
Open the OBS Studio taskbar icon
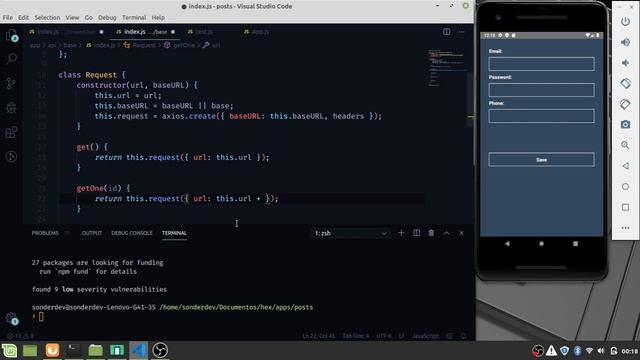point(160,350)
